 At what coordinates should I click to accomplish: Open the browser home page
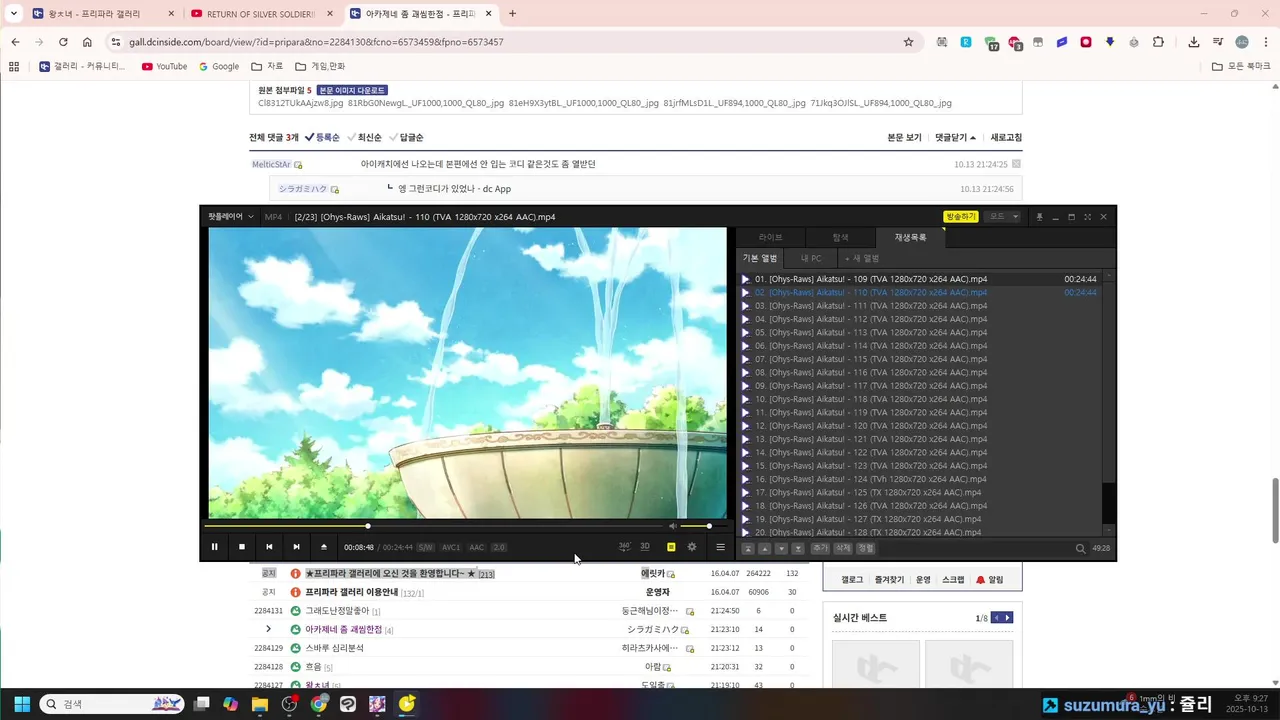coord(87,42)
